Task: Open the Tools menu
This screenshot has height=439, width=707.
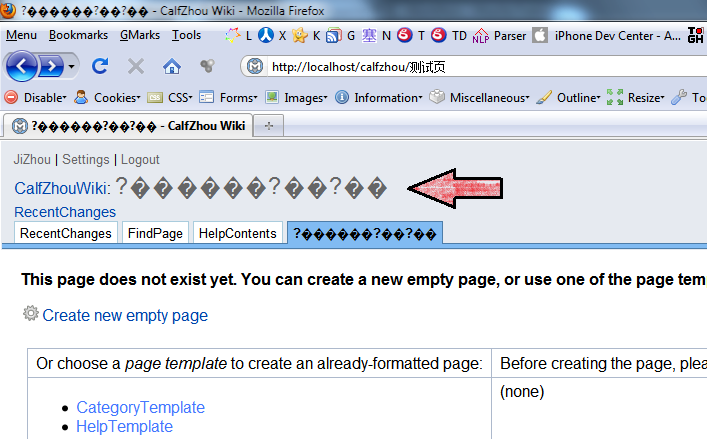Action: coord(186,35)
